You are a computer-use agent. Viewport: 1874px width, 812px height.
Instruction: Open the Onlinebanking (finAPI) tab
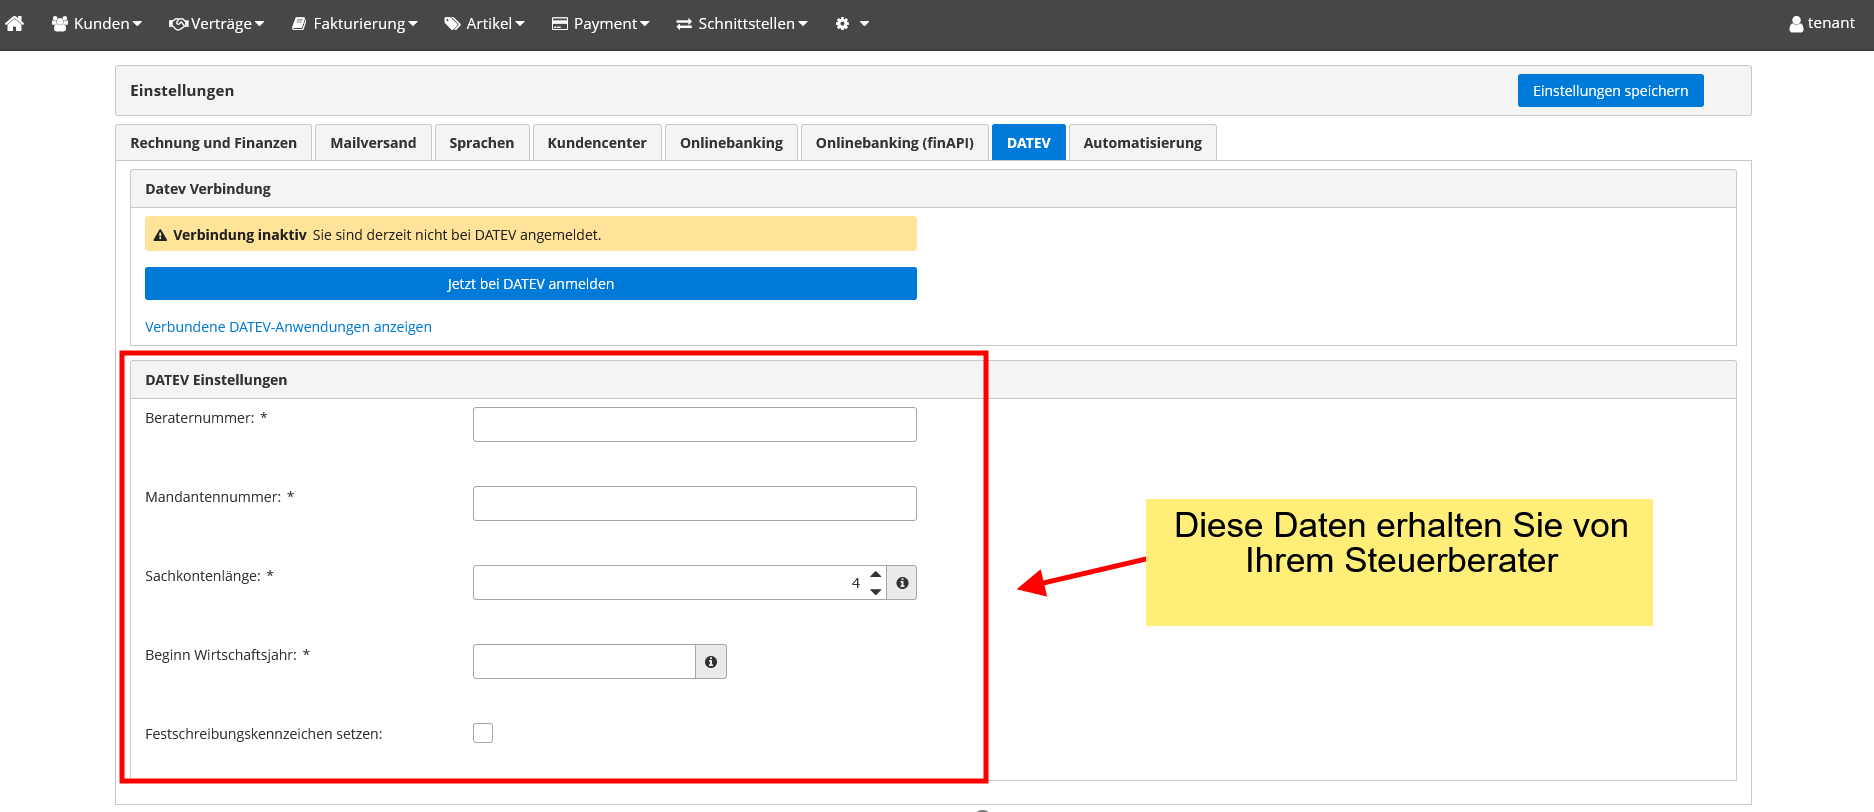(x=894, y=143)
